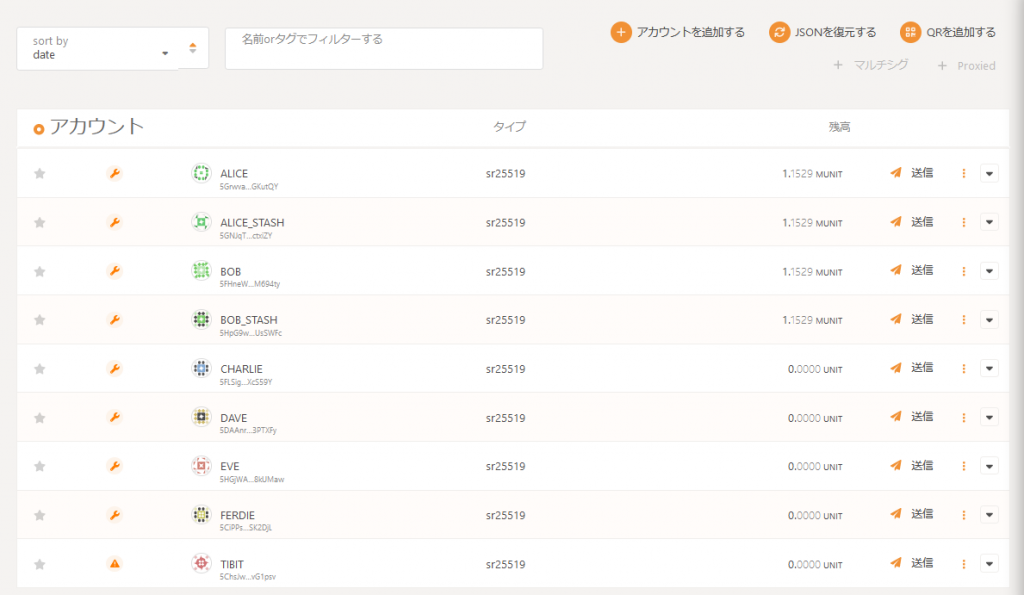Click the CHARLIE account identicon
The width and height of the screenshot is (1024, 595).
point(201,369)
